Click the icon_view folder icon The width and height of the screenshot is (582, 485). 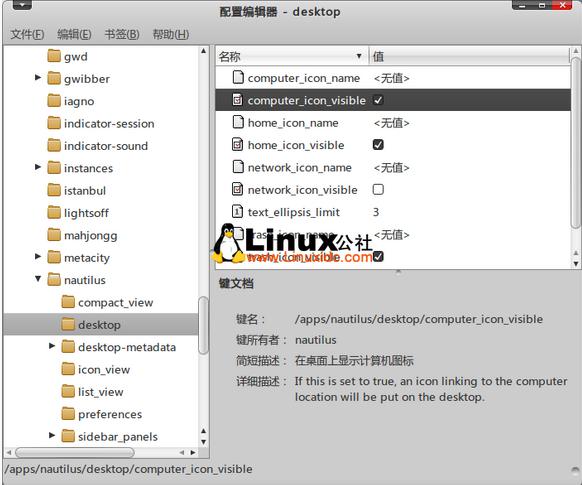(x=68, y=369)
